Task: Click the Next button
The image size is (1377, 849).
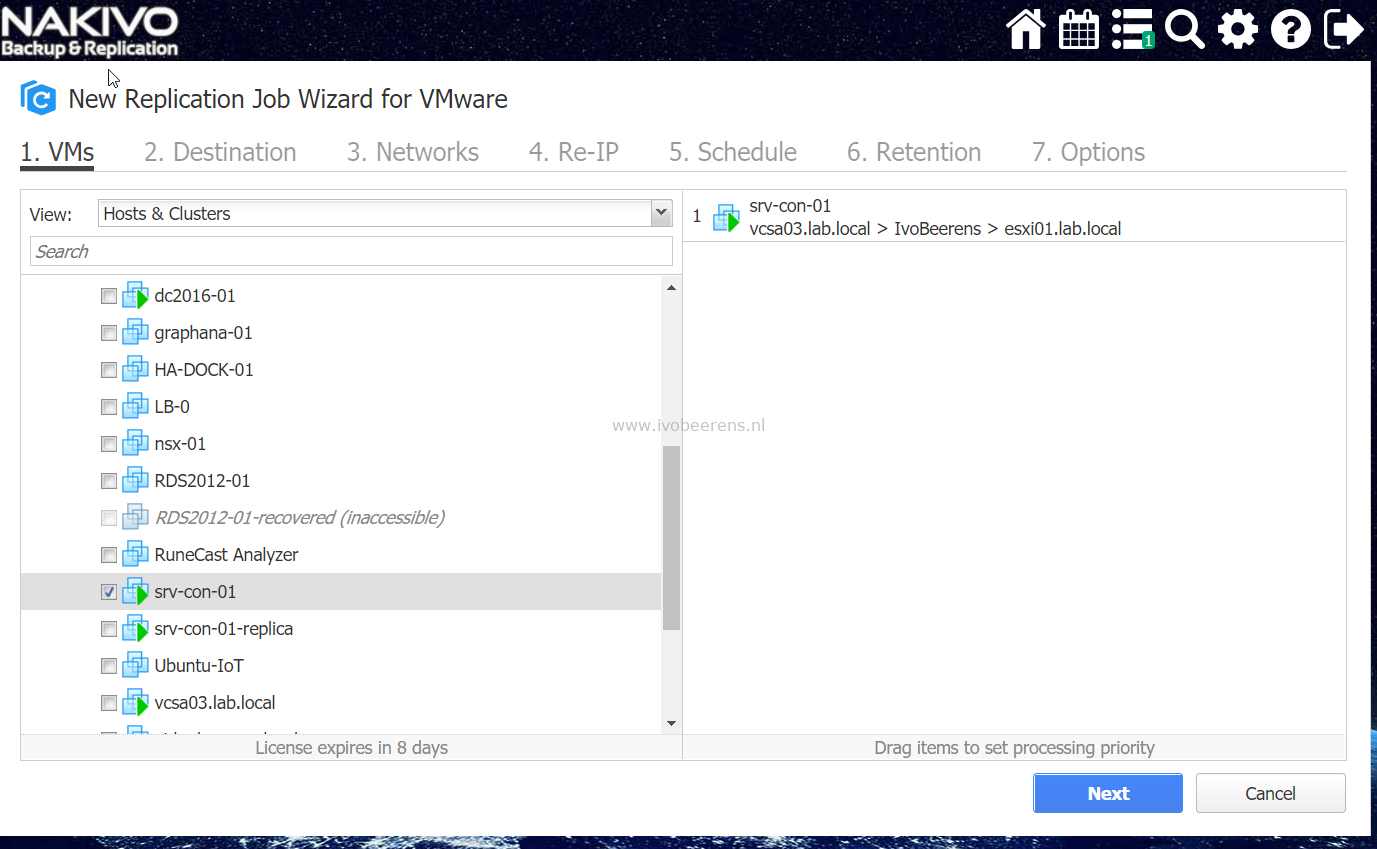Action: pyautogui.click(x=1108, y=793)
